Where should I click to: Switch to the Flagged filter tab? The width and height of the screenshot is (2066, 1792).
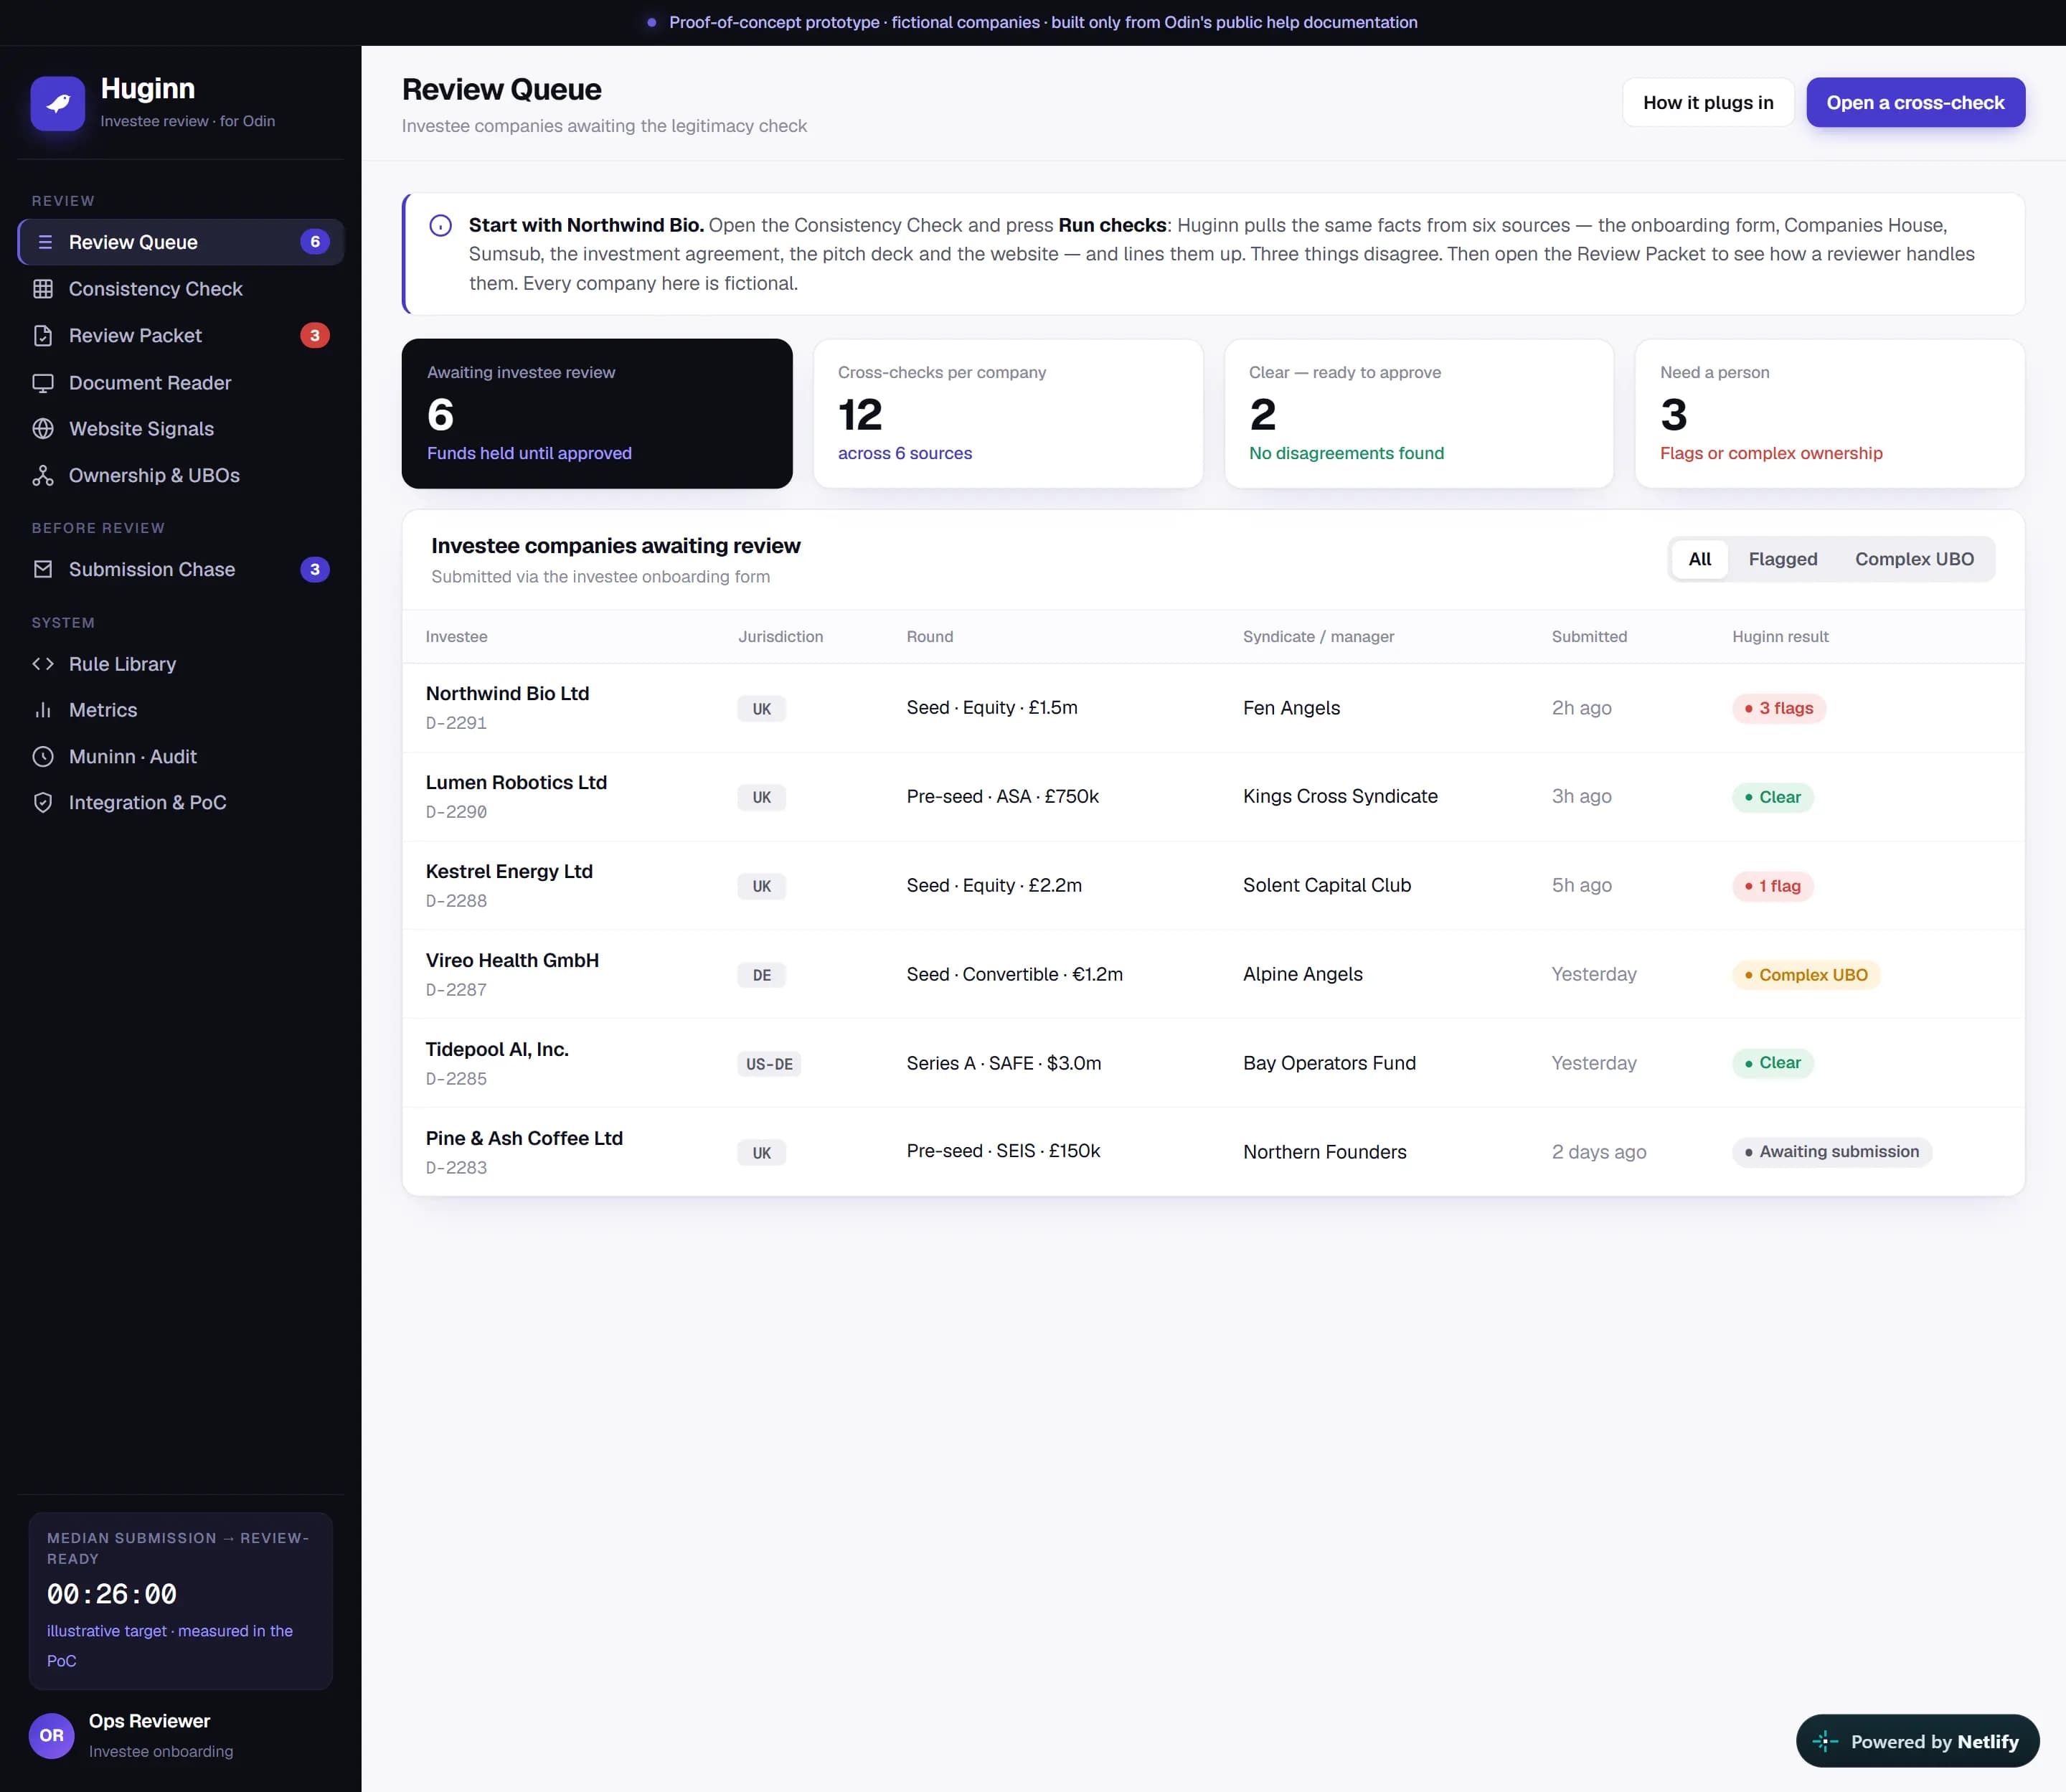(1783, 559)
